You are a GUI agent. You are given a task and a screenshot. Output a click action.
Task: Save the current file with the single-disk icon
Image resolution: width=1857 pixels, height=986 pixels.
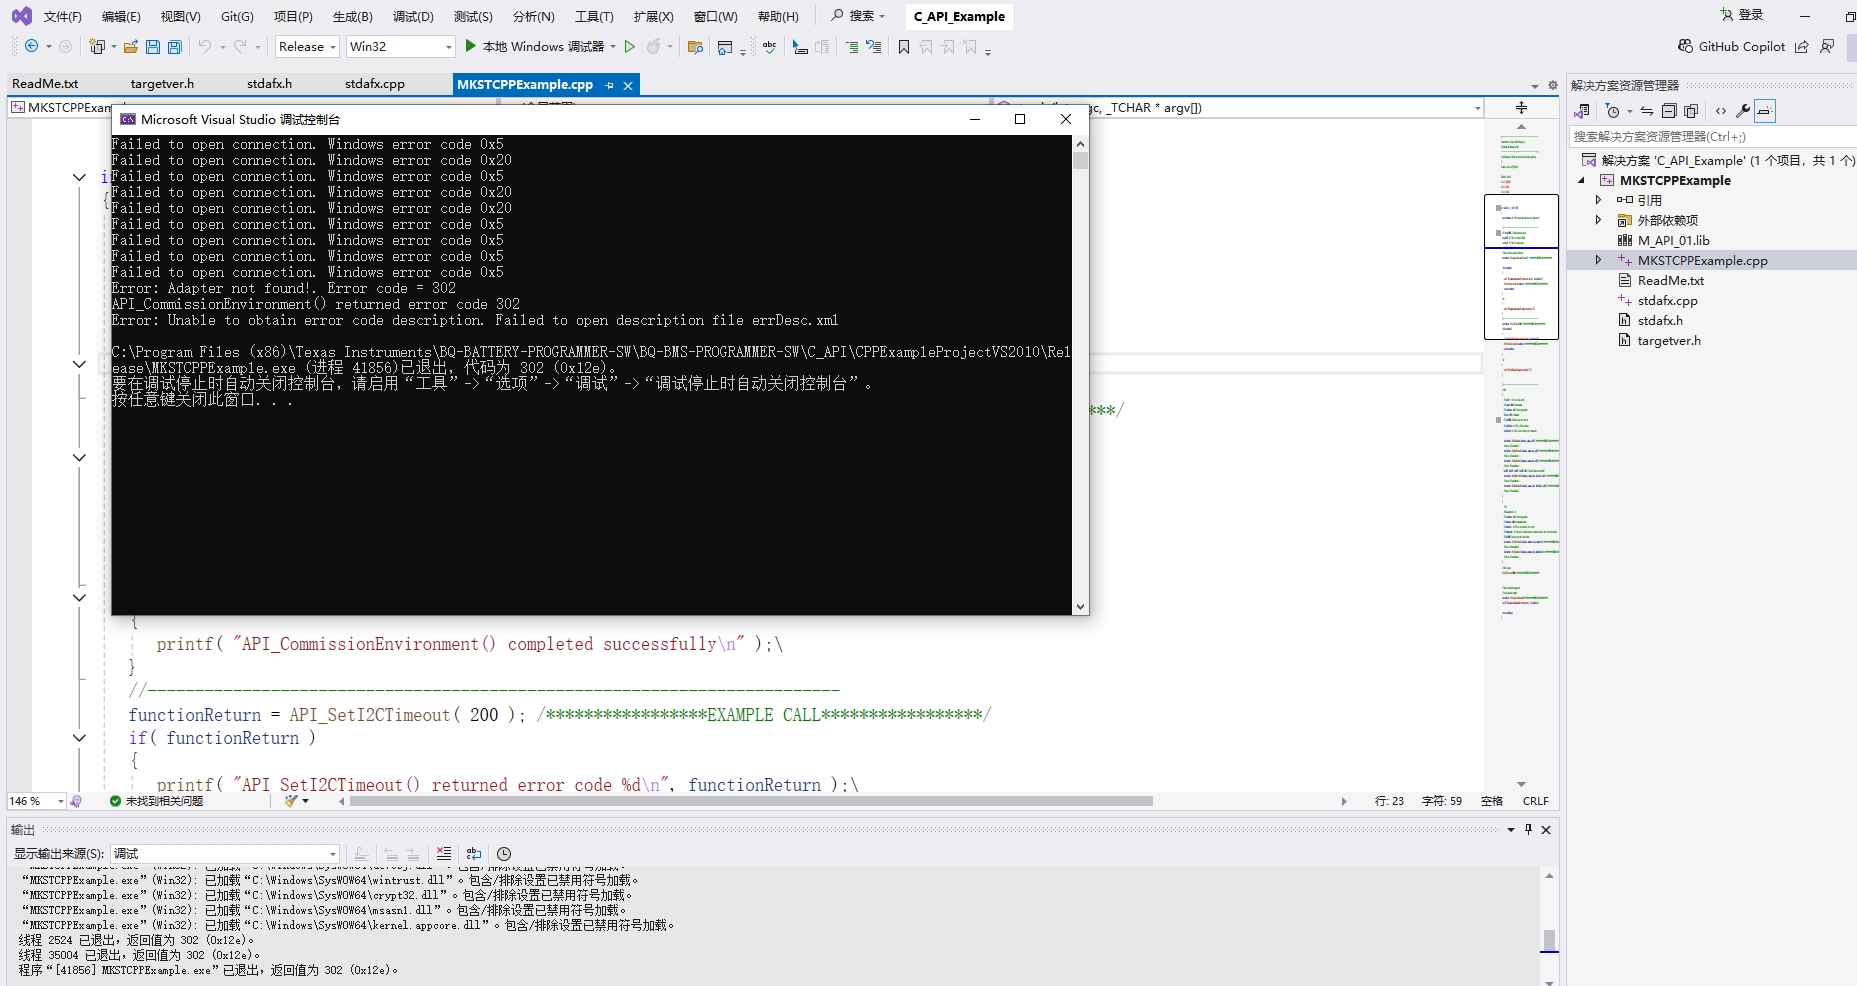tap(153, 46)
